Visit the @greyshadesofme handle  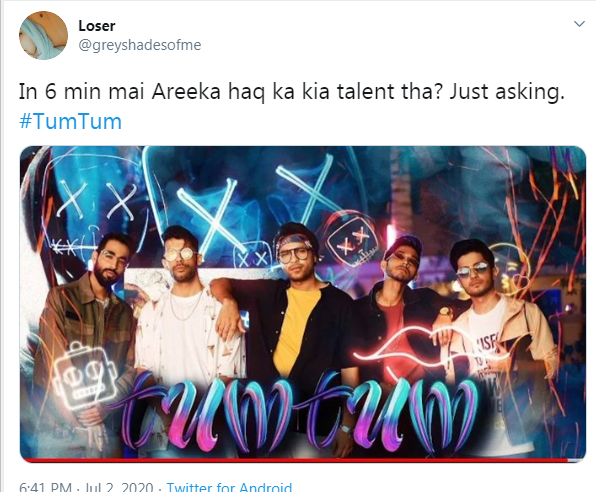139,45
